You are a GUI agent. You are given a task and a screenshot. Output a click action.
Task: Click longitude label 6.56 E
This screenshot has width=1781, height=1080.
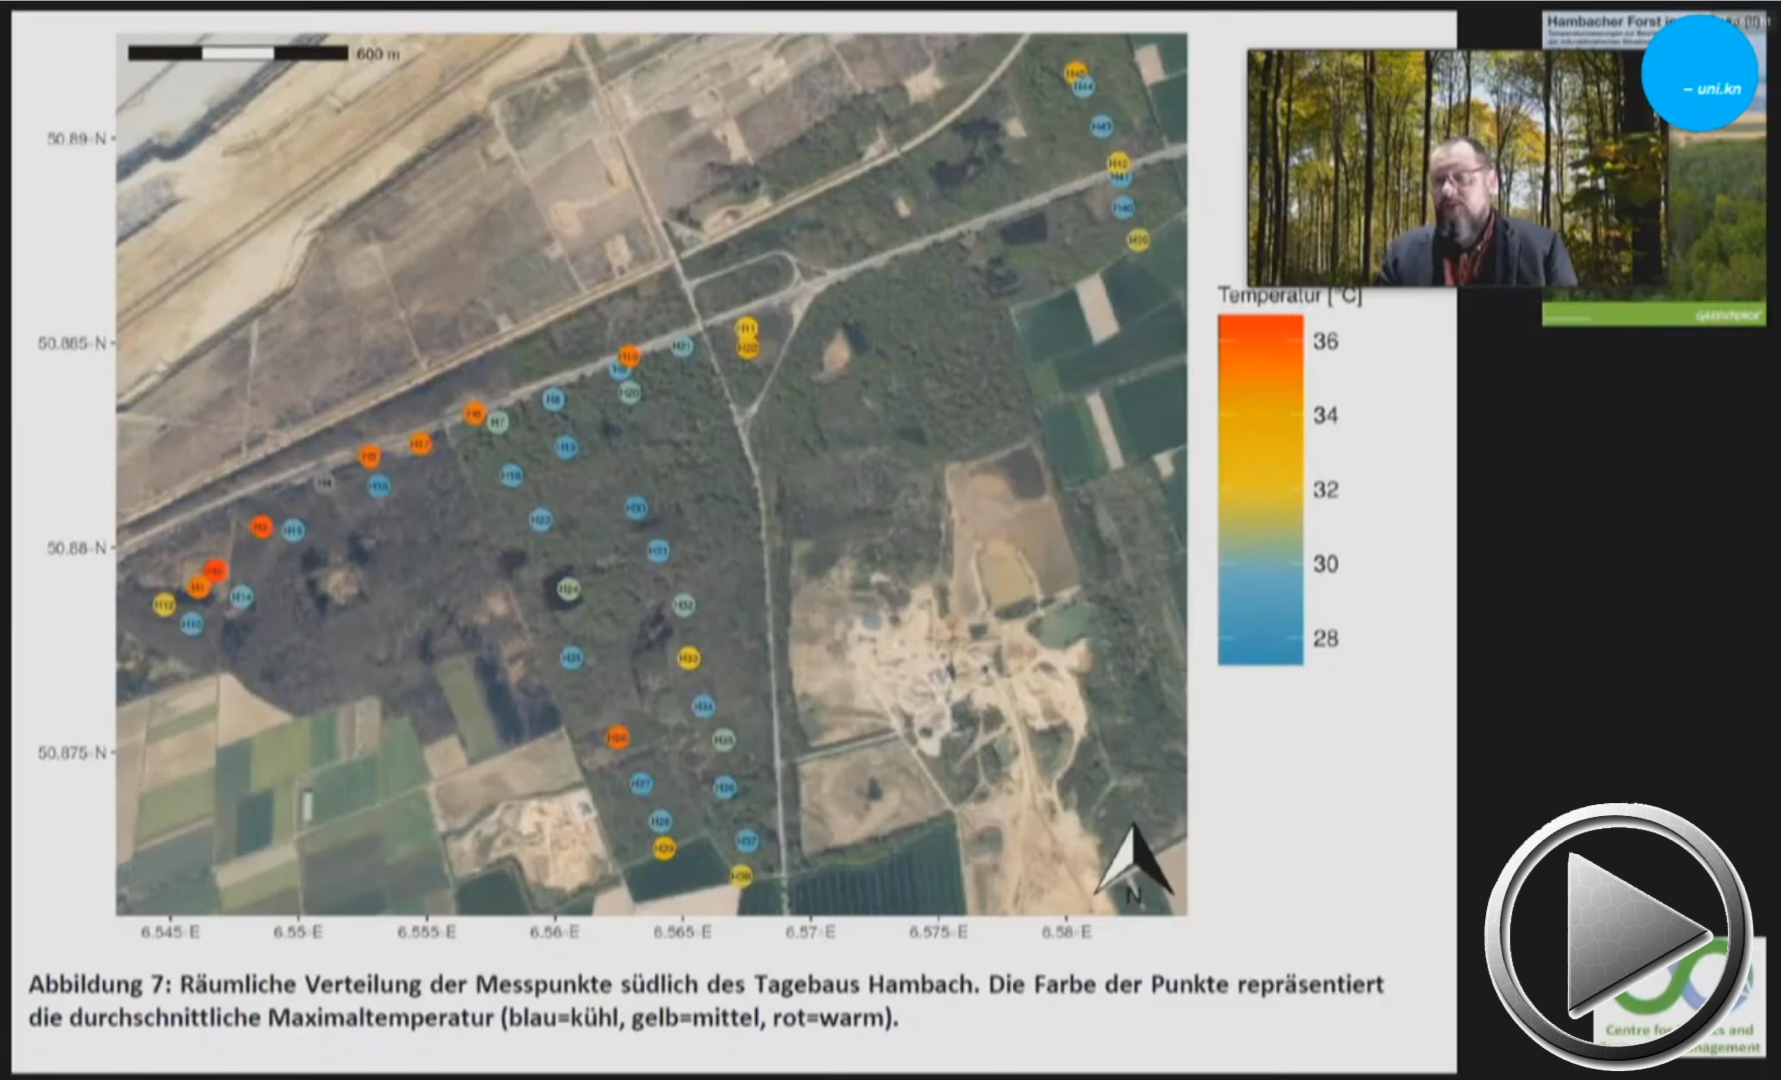(x=554, y=932)
